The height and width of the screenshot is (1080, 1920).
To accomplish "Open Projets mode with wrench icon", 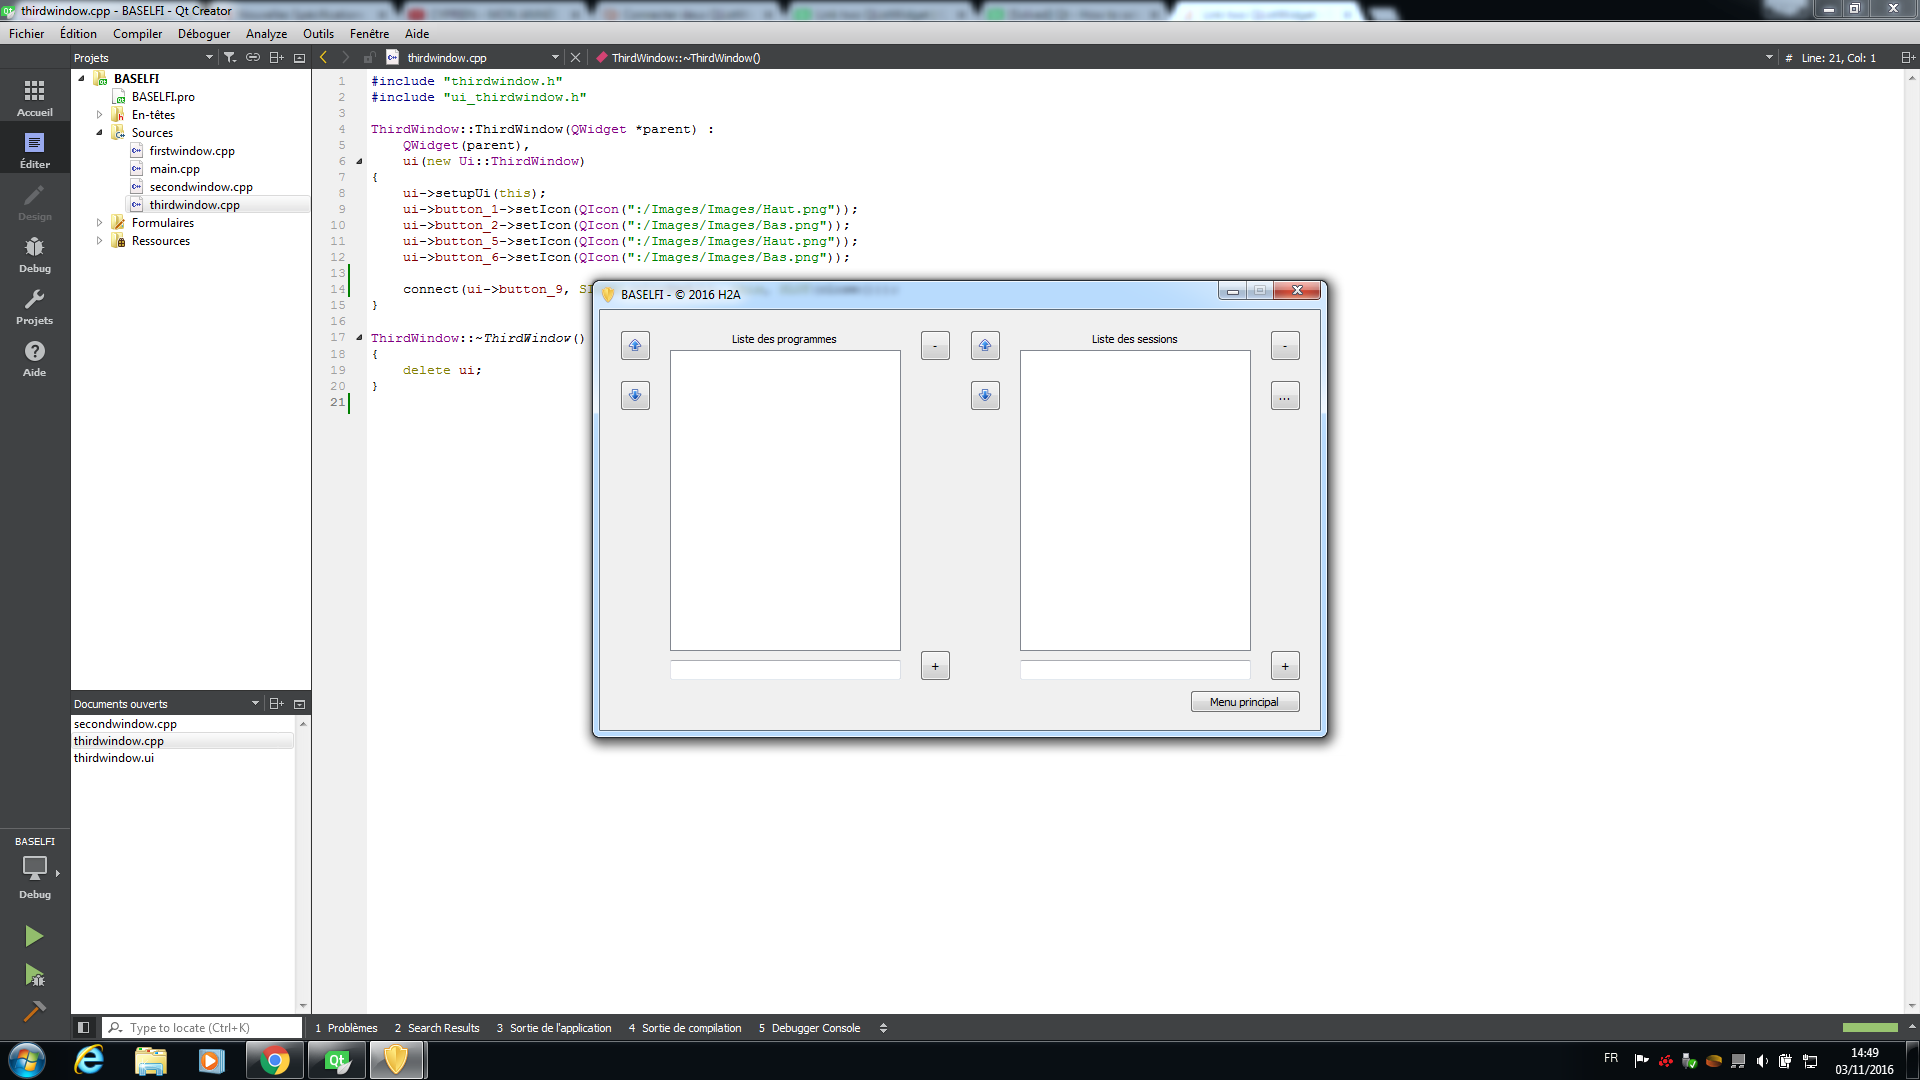I will 34,306.
